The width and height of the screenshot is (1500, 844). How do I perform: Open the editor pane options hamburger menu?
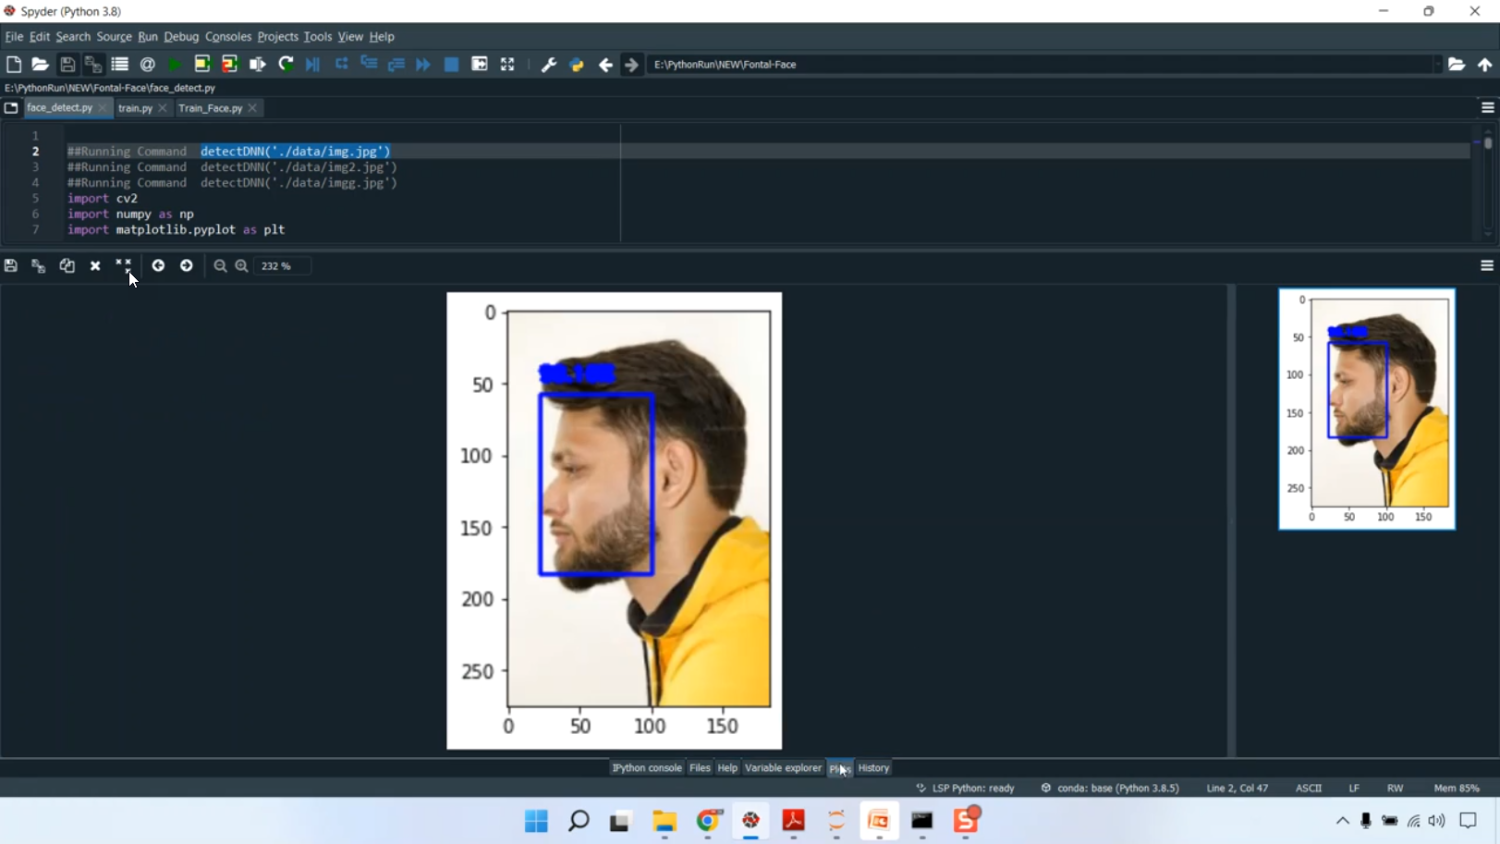click(x=1487, y=108)
